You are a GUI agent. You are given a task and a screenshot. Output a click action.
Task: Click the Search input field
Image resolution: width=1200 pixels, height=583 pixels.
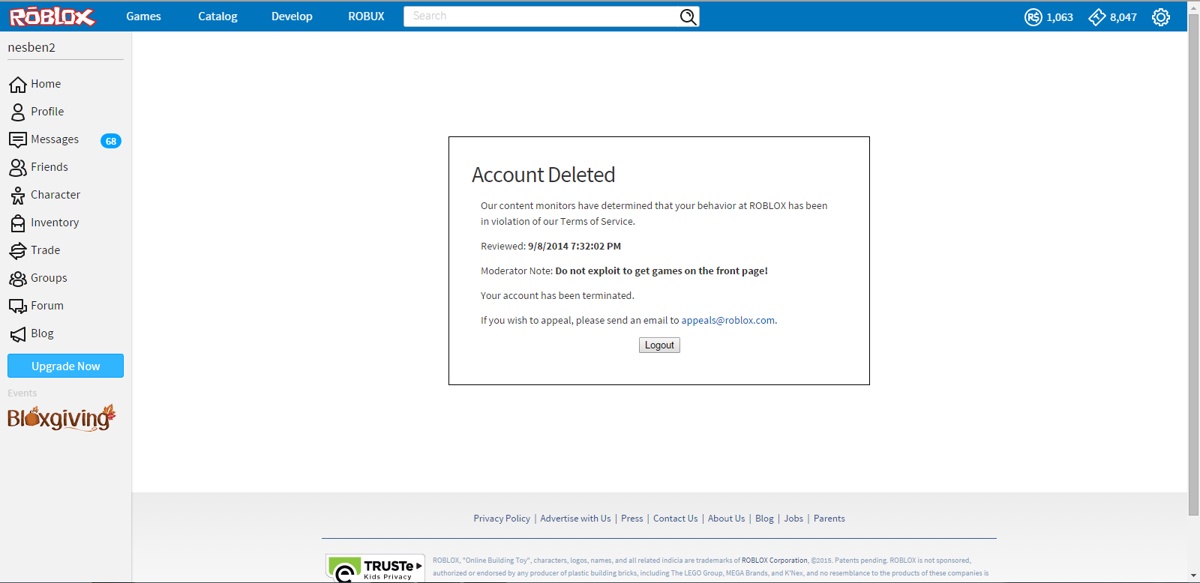click(x=541, y=16)
